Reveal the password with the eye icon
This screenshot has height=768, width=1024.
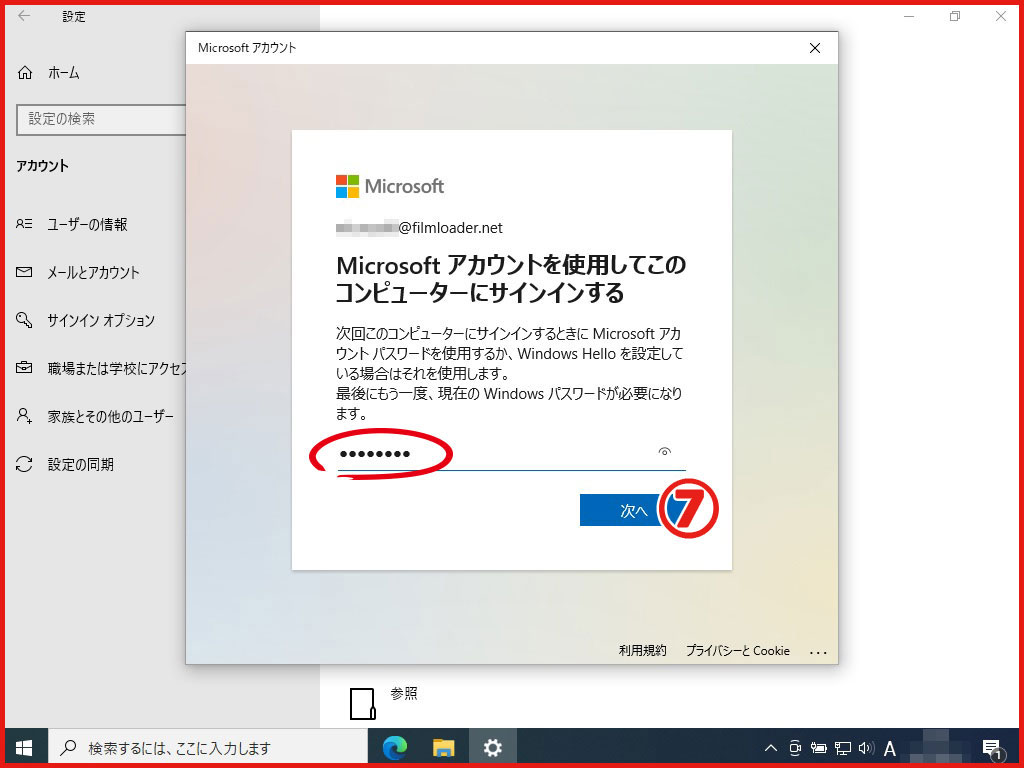664,451
